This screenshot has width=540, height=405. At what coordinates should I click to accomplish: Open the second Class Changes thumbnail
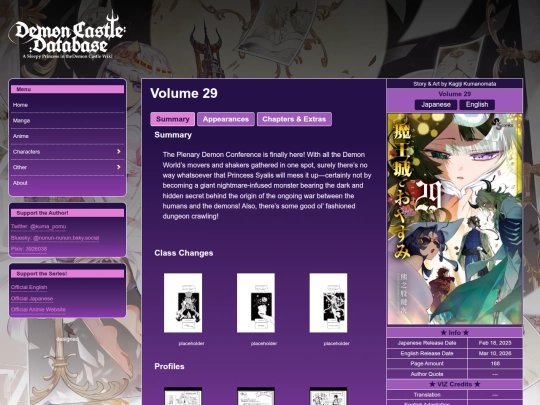(256, 303)
